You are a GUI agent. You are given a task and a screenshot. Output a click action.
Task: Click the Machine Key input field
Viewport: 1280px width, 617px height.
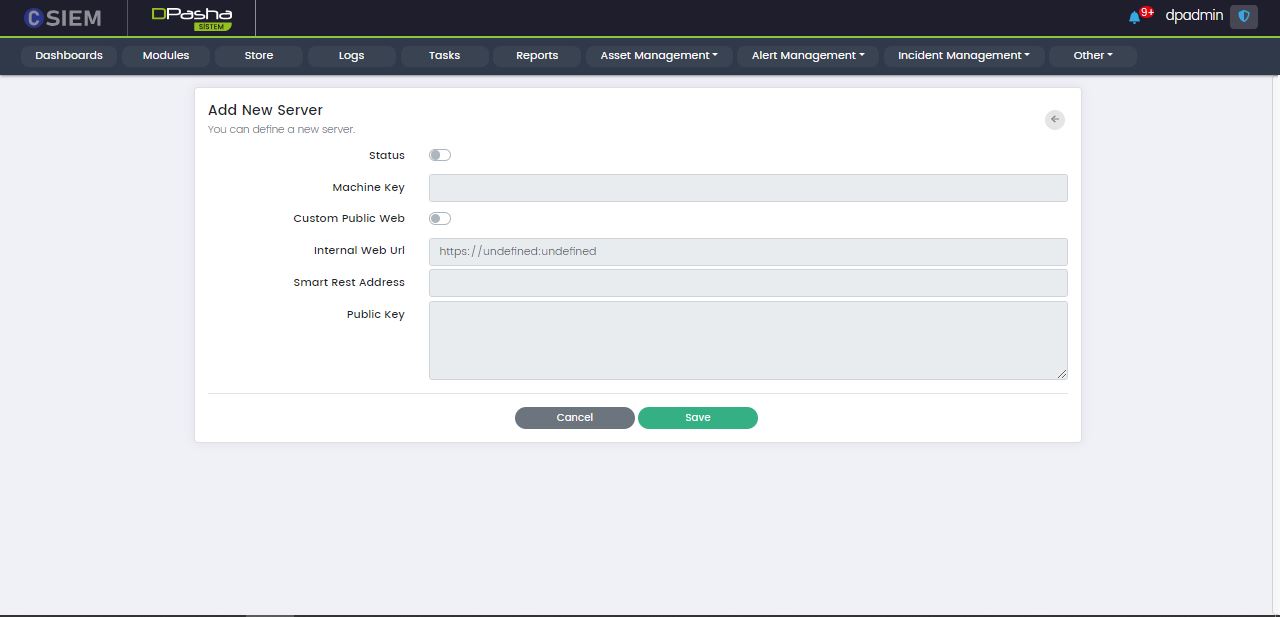[747, 188]
